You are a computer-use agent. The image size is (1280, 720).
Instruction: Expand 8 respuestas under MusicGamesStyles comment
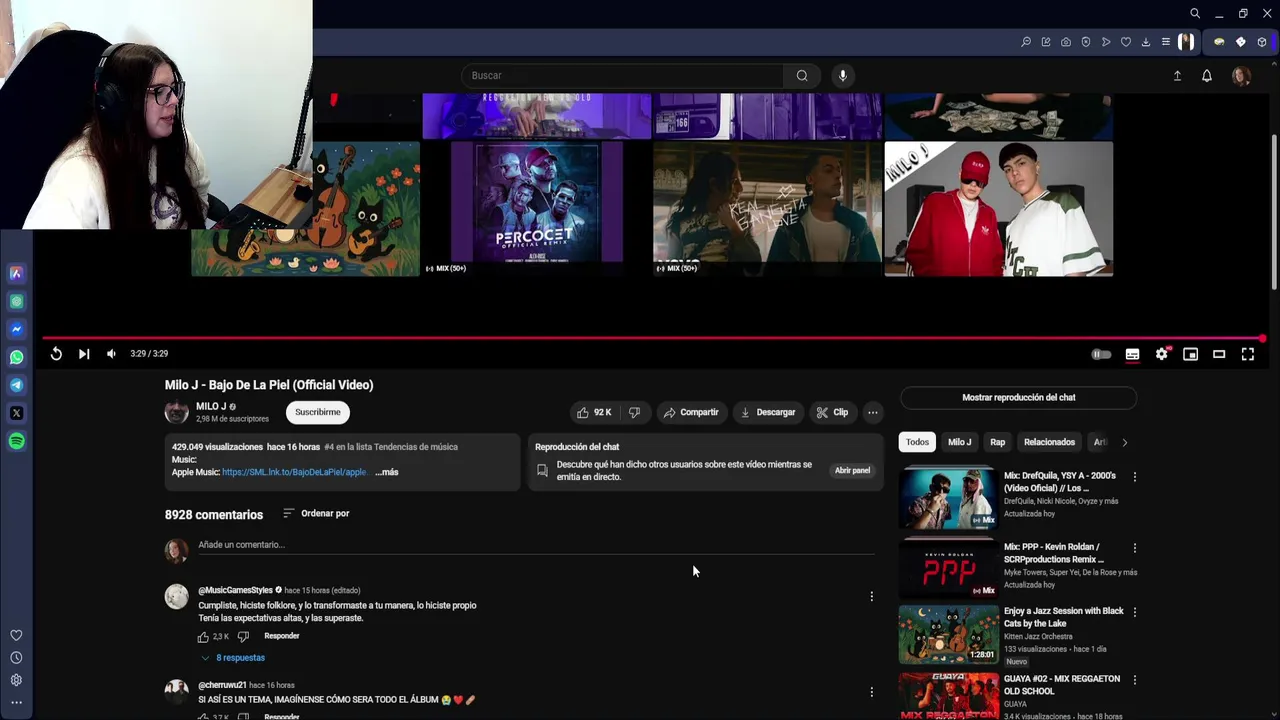[x=233, y=658]
